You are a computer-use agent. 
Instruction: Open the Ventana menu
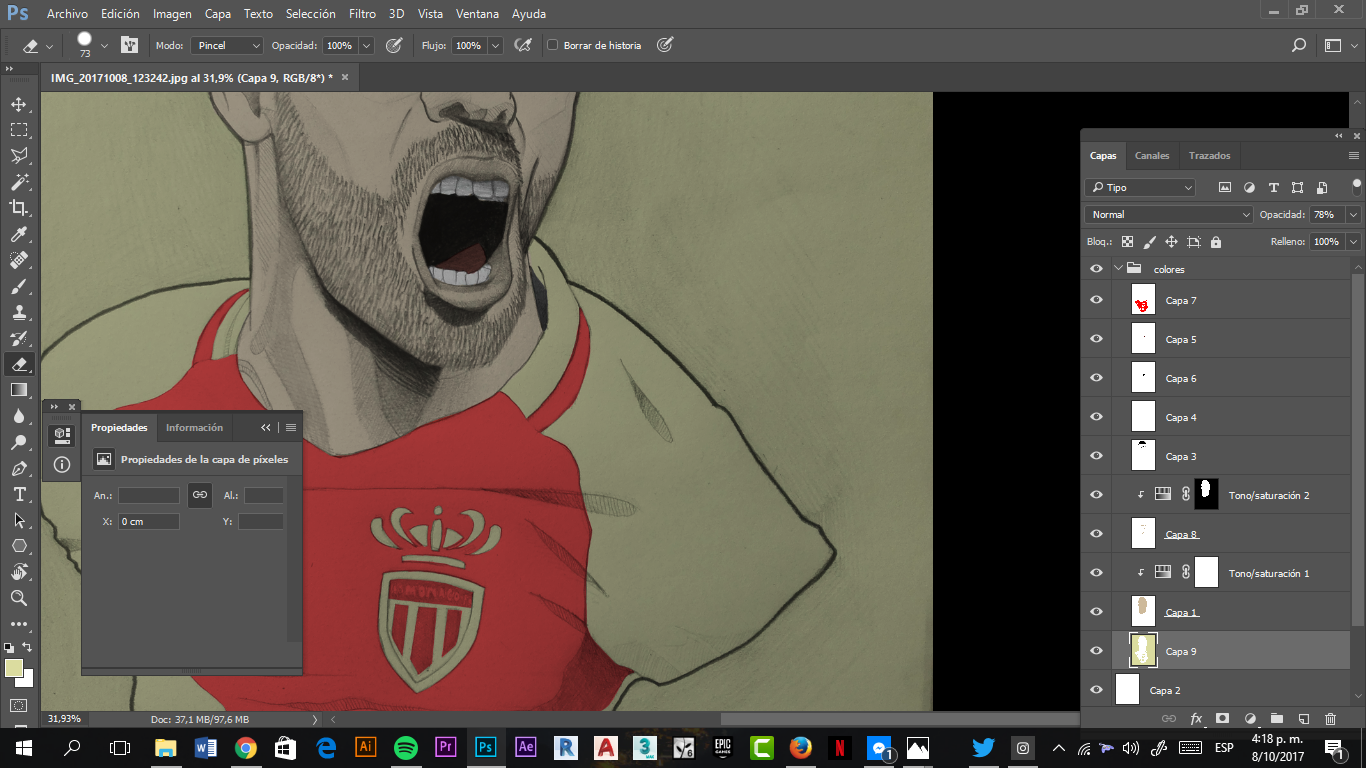477,14
